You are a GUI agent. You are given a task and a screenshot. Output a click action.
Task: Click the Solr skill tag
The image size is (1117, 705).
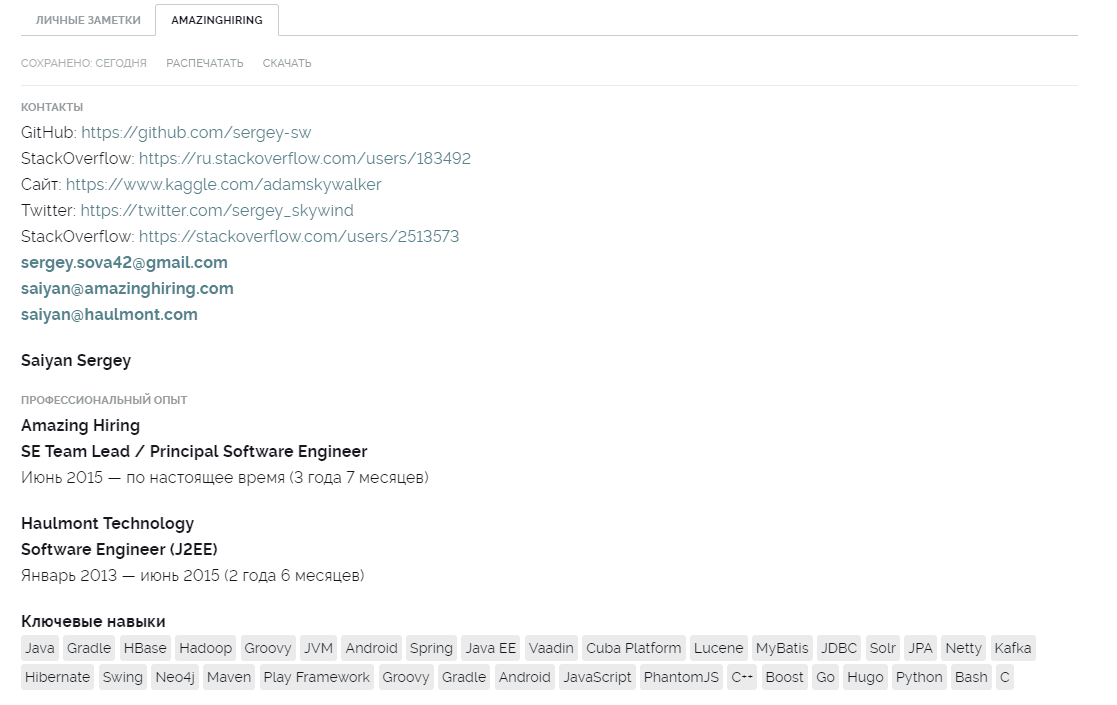tap(882, 648)
